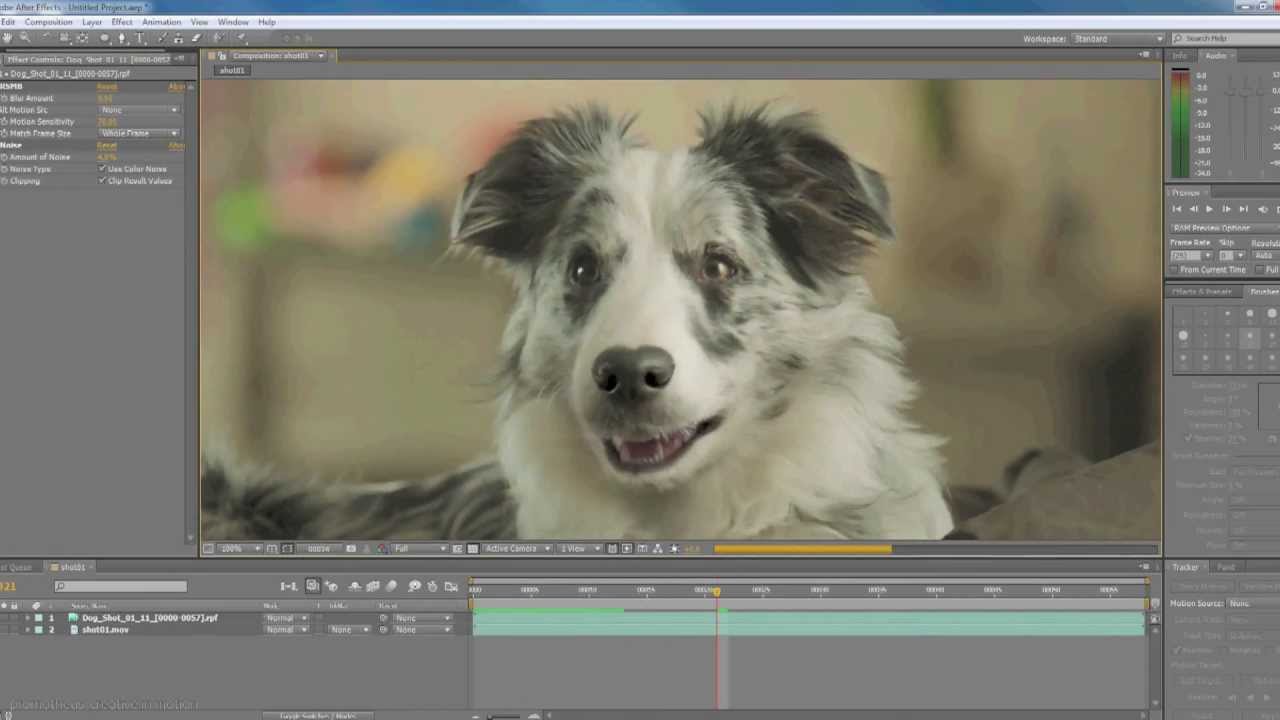The image size is (1280, 720).
Task: Toggle Amount of Noise stopwatch
Action: tap(4, 157)
